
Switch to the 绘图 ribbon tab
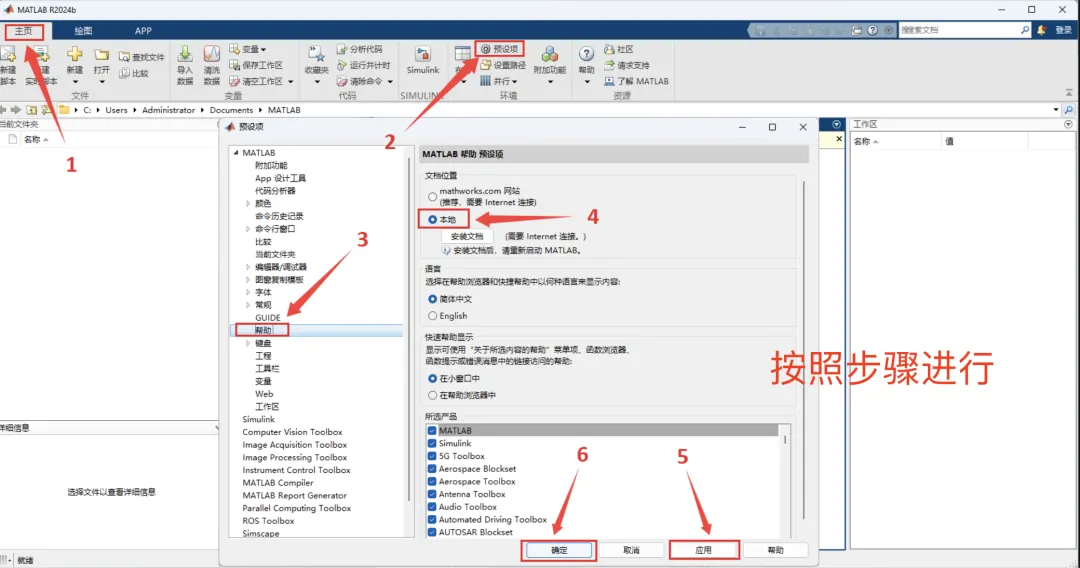(x=83, y=31)
